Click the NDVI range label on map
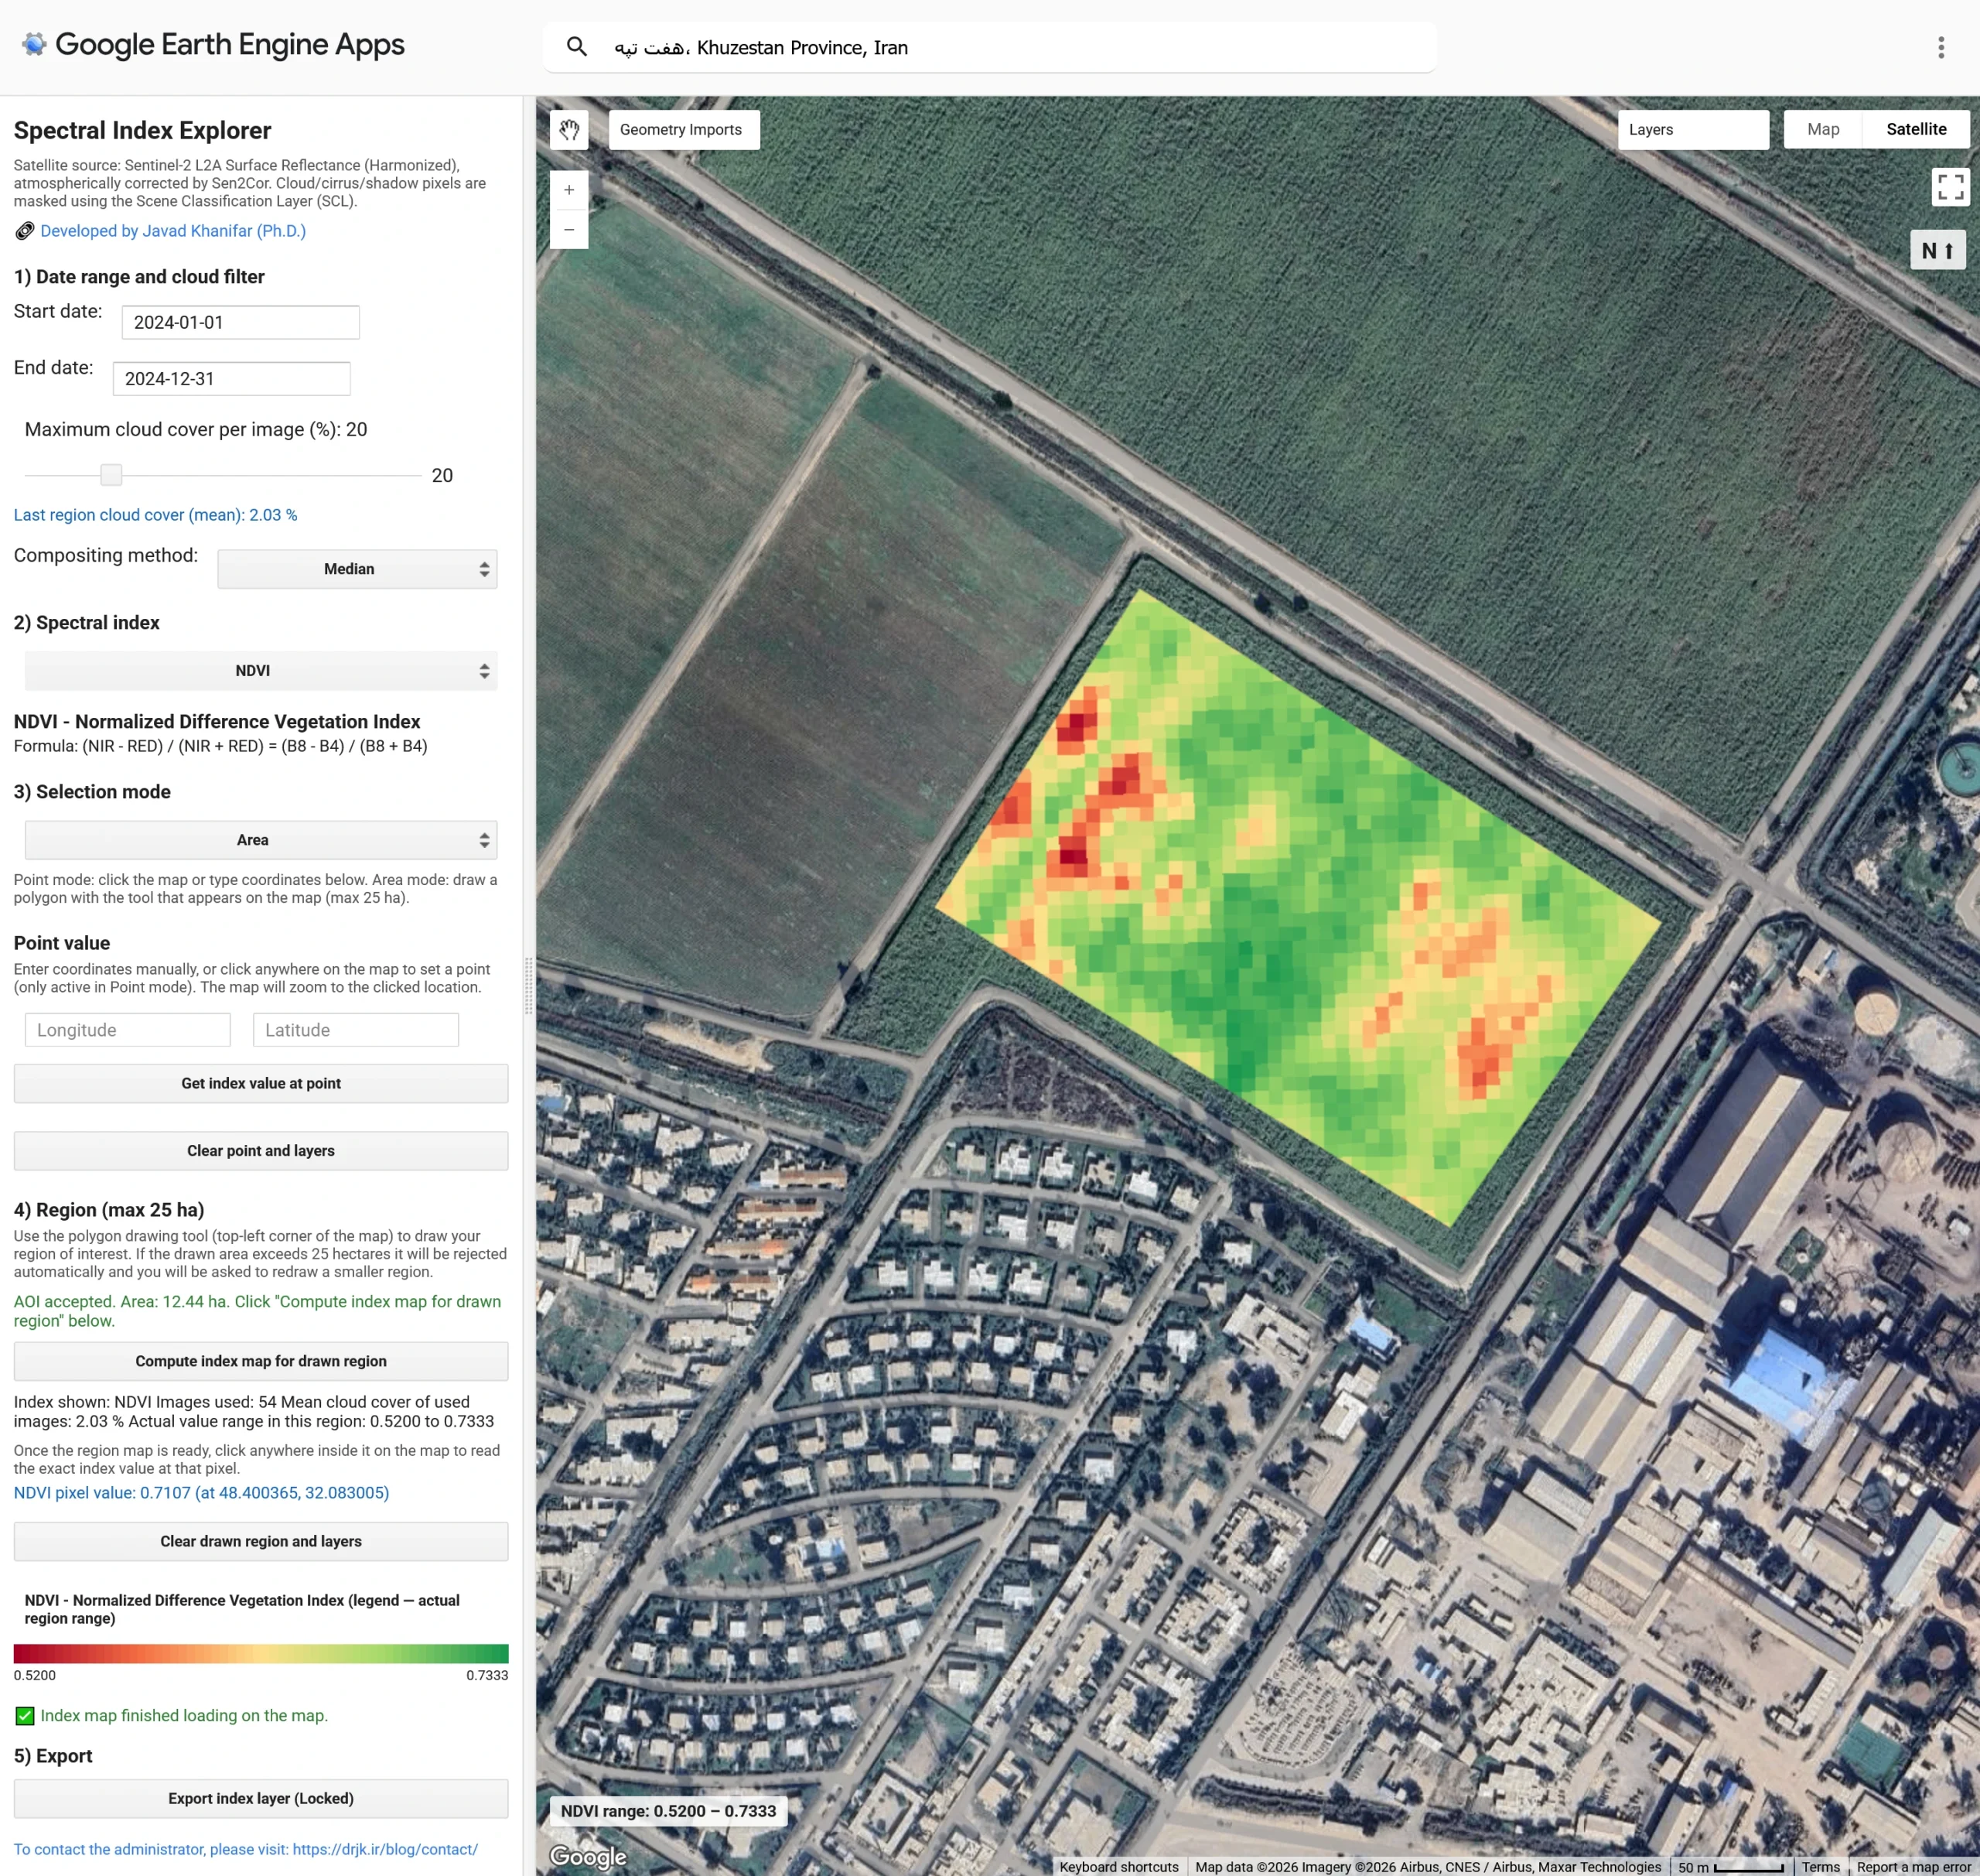The height and width of the screenshot is (1876, 1980). point(668,1811)
